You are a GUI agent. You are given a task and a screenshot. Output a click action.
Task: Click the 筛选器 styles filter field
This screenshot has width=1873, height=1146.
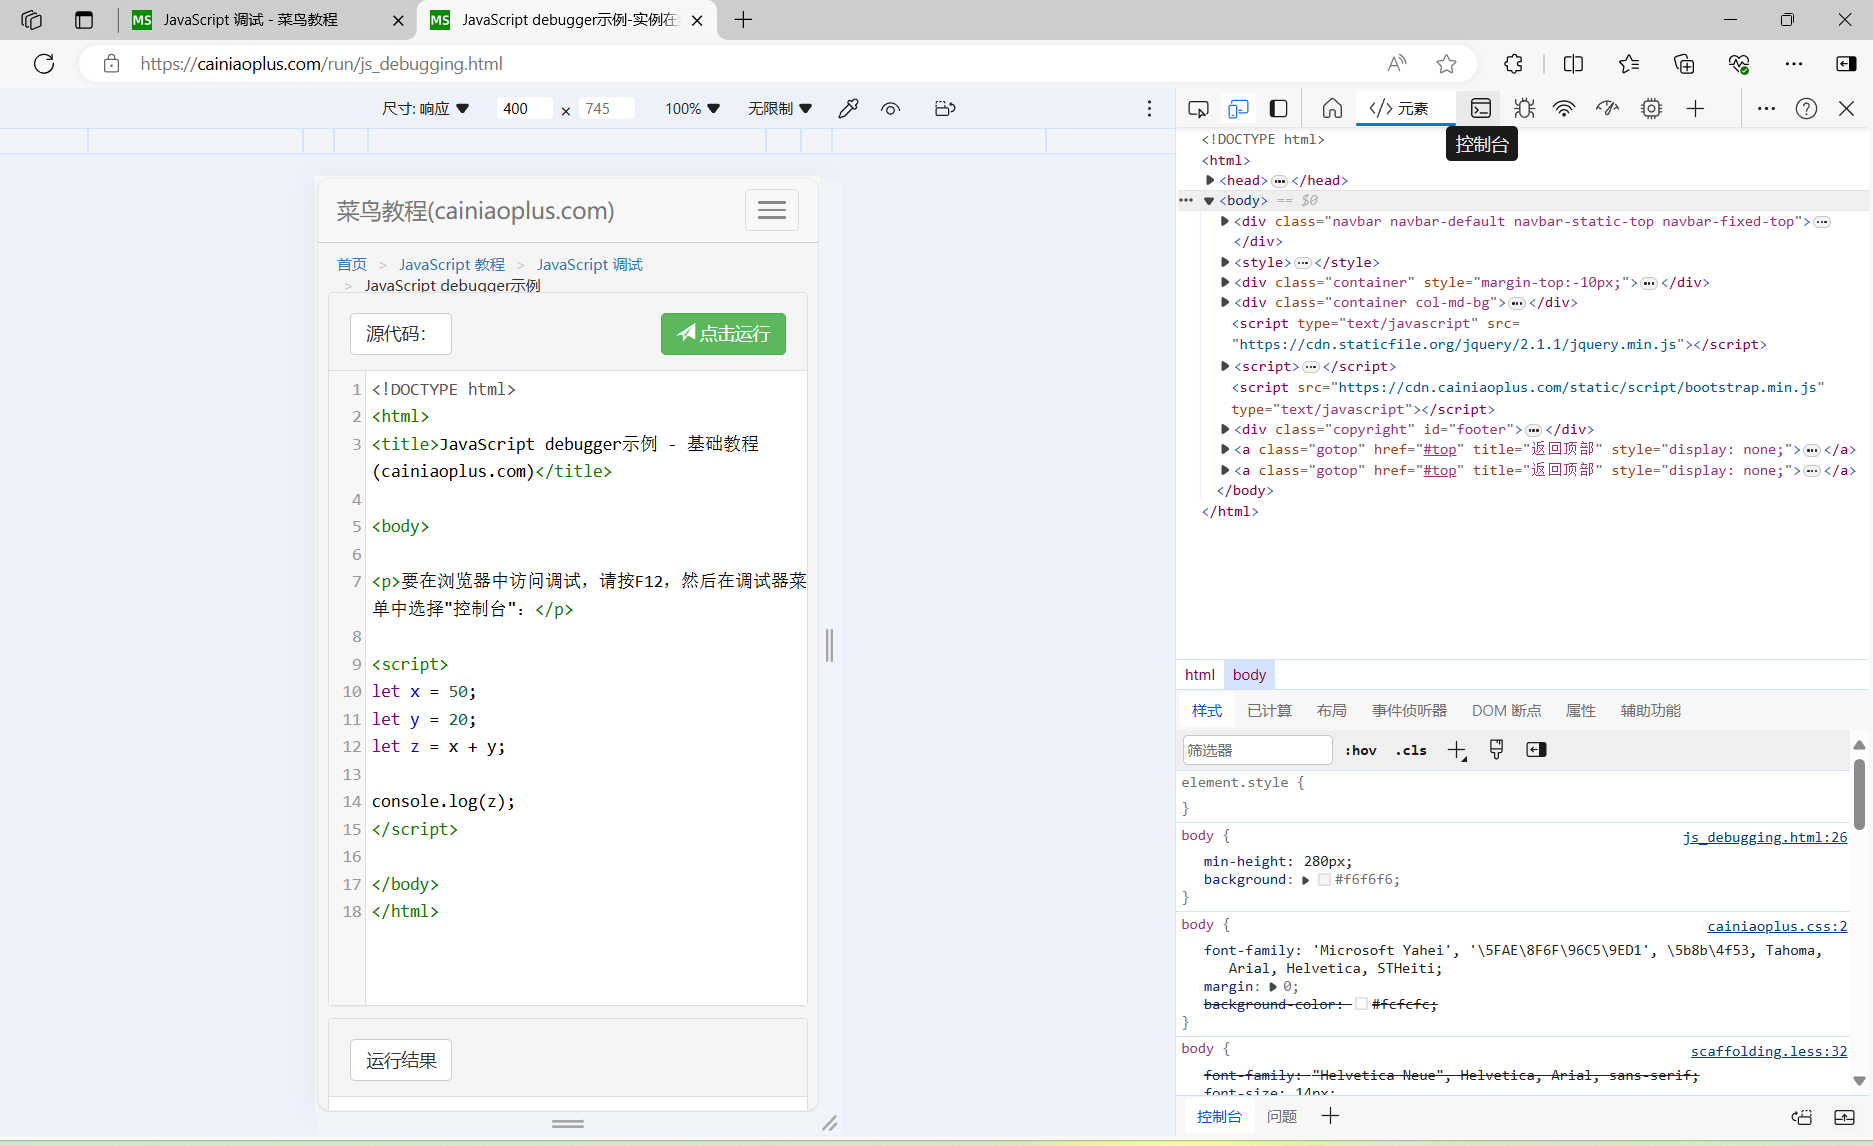pyautogui.click(x=1257, y=750)
